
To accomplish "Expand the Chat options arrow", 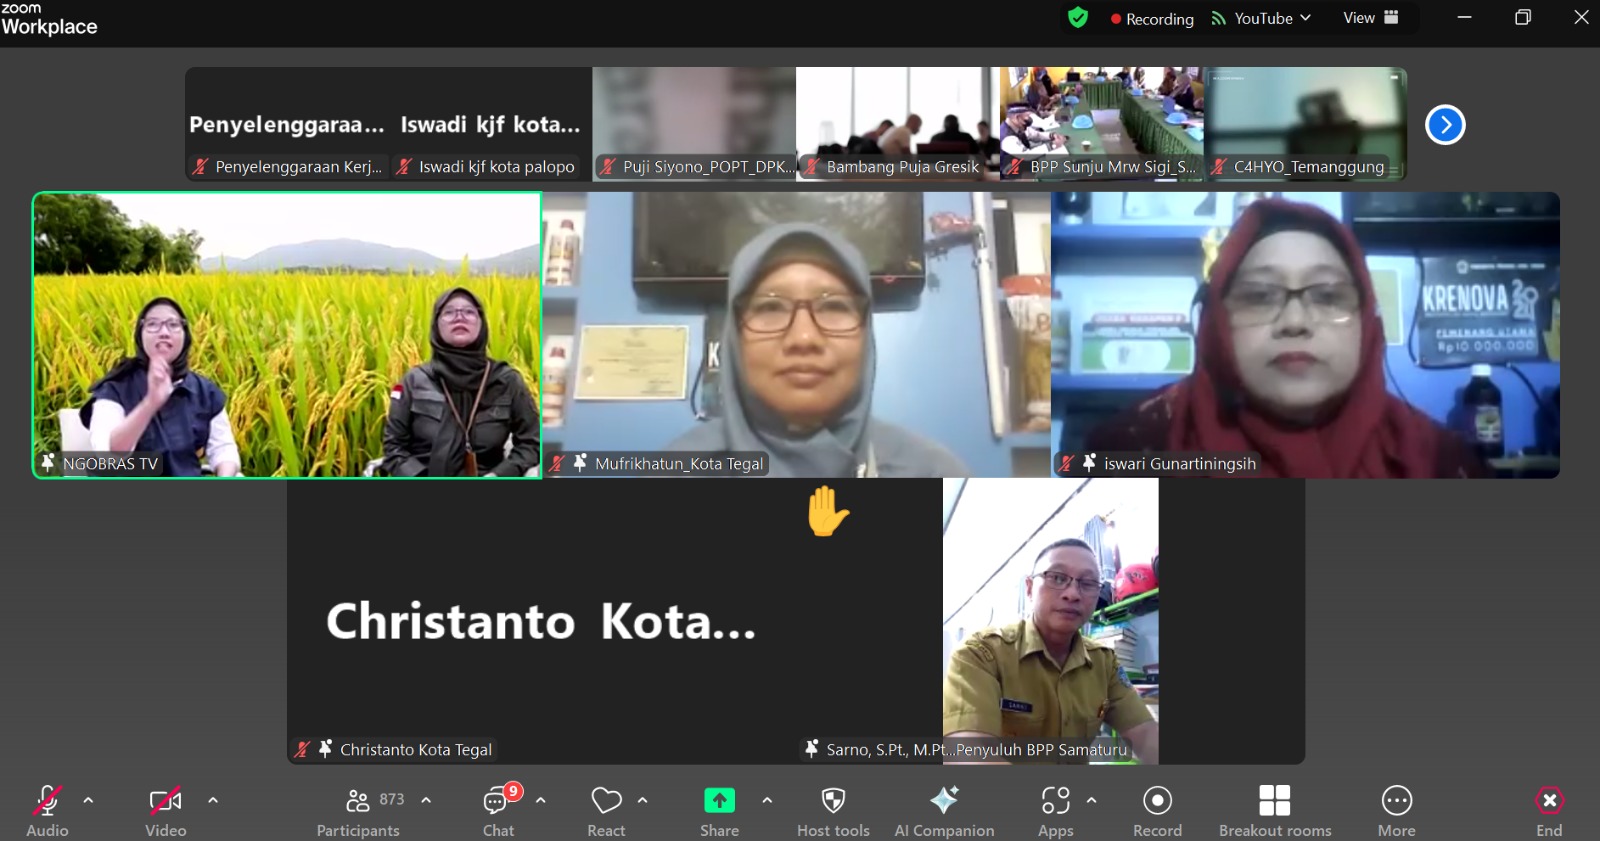I will [540, 800].
